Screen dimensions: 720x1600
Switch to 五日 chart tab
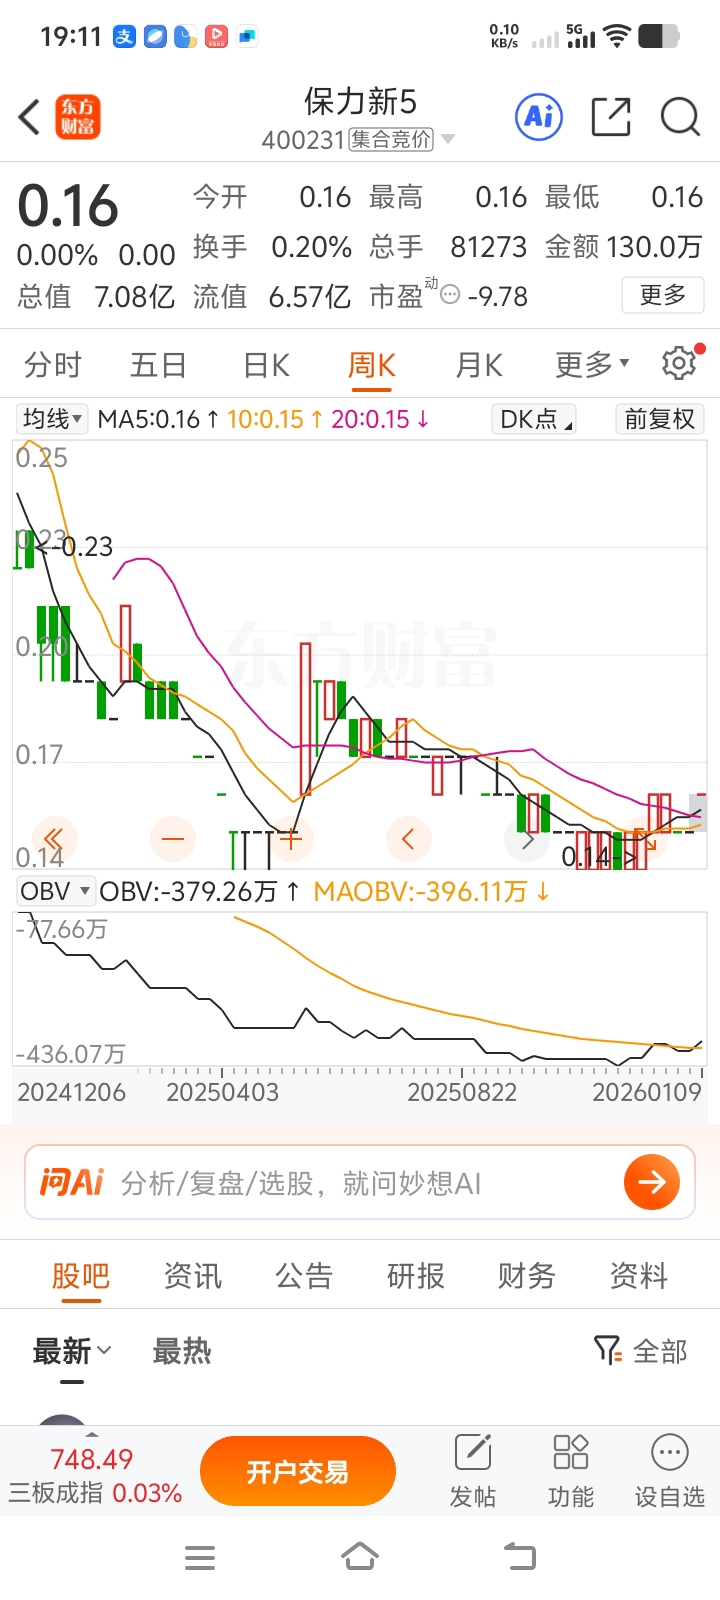[x=158, y=364]
